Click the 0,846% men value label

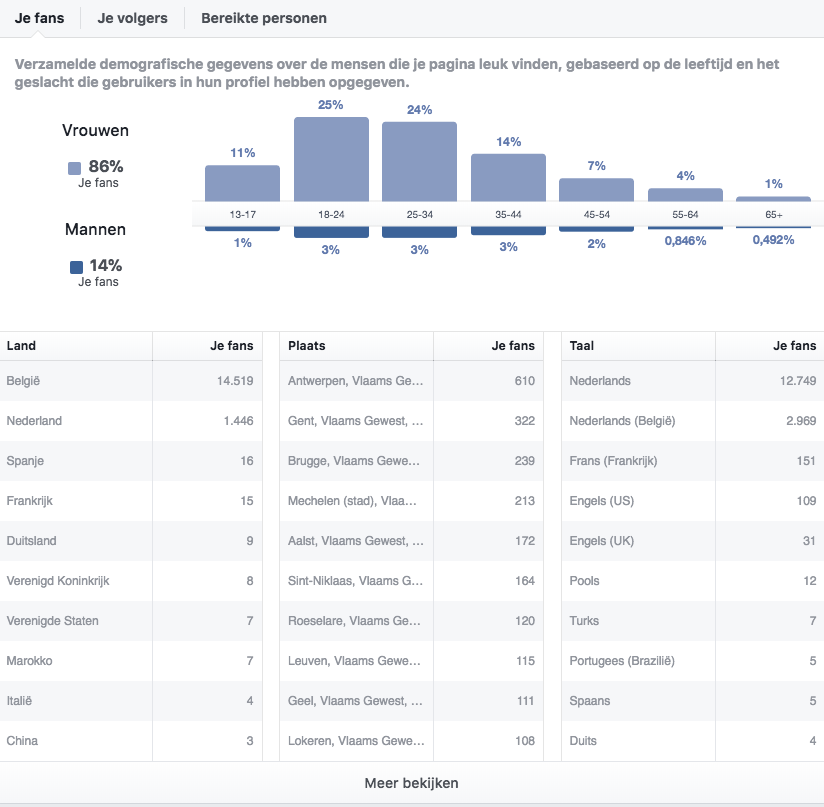685,241
